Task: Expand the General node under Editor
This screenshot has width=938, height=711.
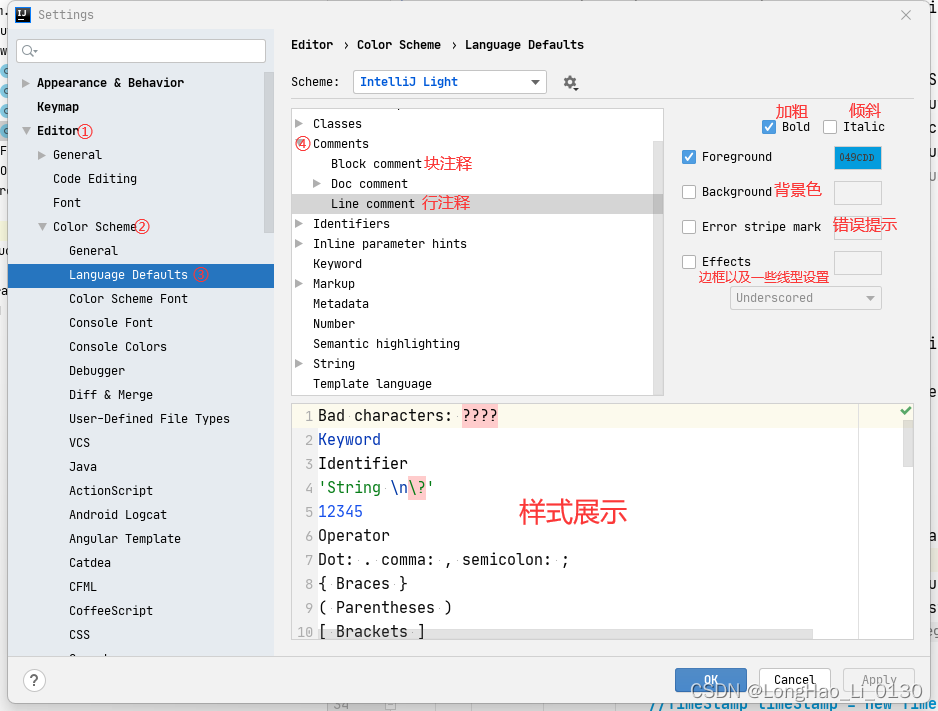Action: coord(42,155)
